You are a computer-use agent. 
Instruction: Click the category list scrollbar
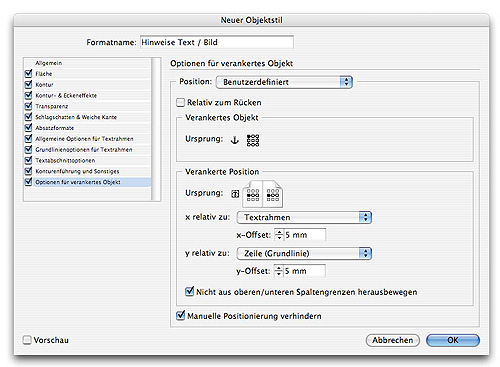coord(156,129)
